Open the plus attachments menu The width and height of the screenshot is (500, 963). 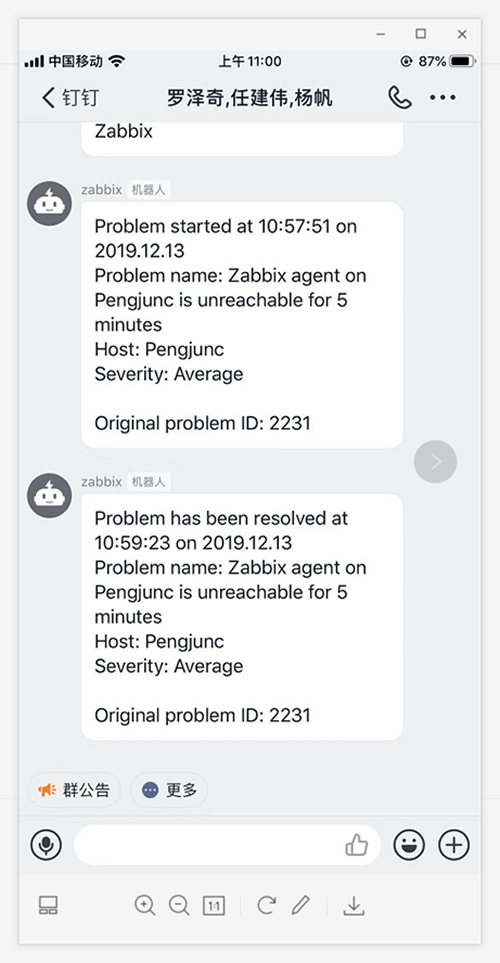tap(454, 845)
